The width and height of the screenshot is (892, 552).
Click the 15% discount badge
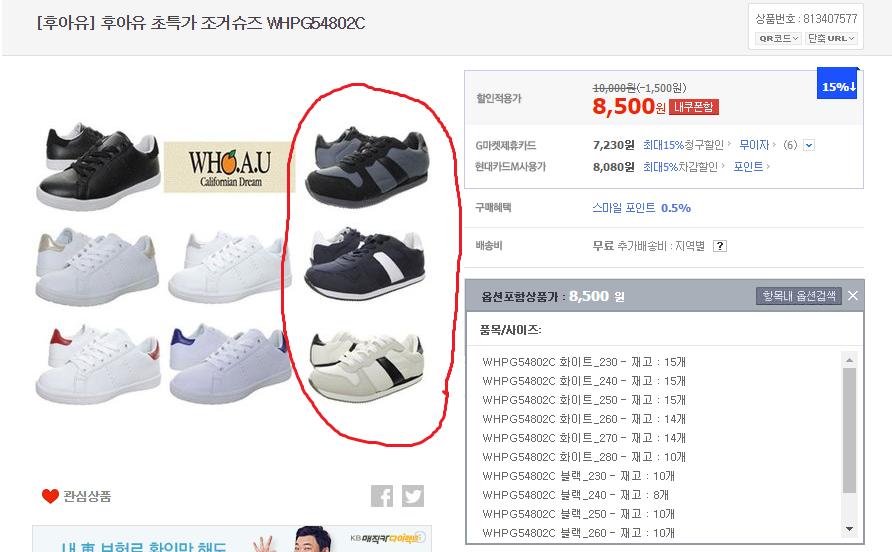838,84
